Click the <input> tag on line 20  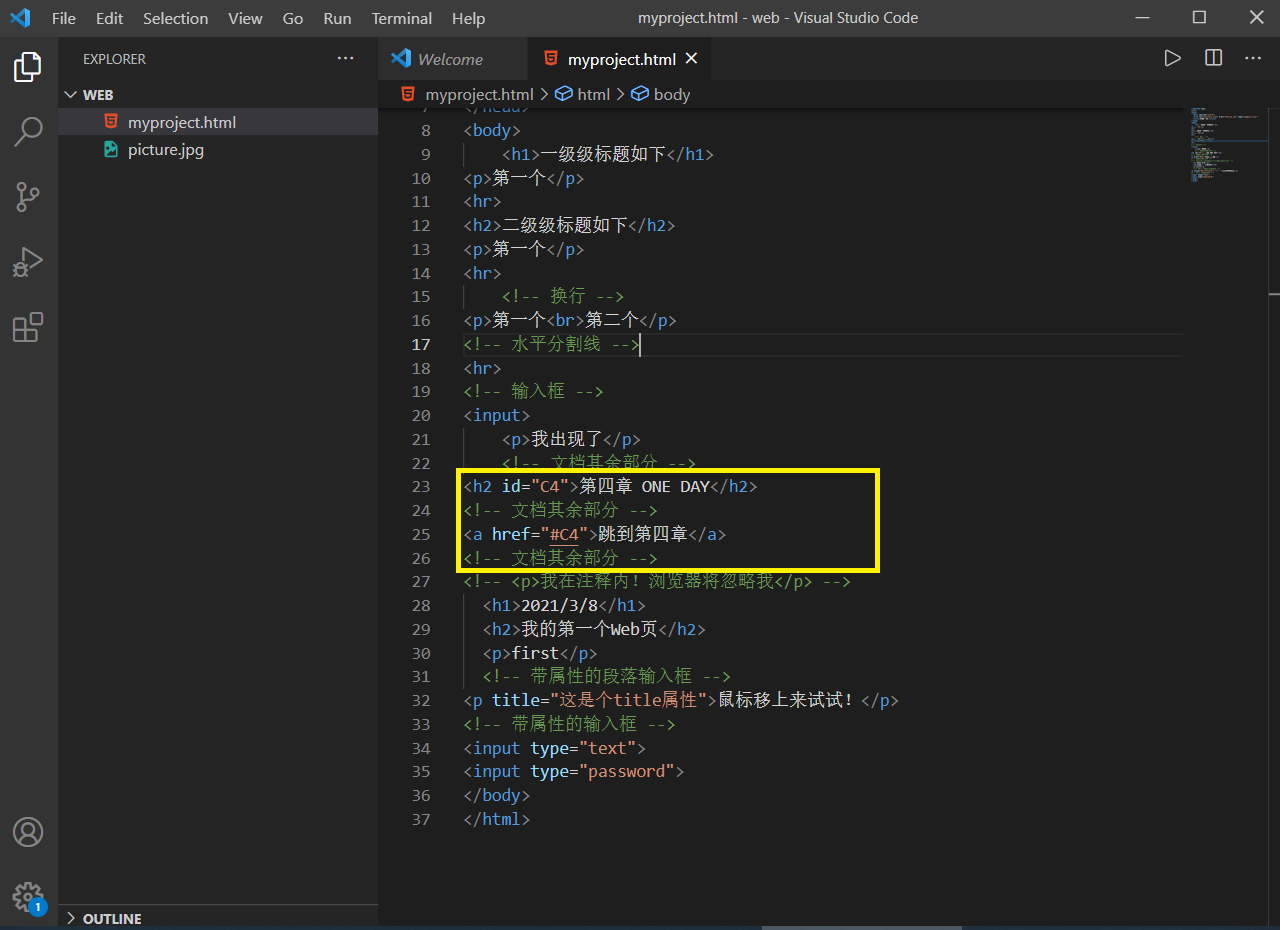point(497,415)
